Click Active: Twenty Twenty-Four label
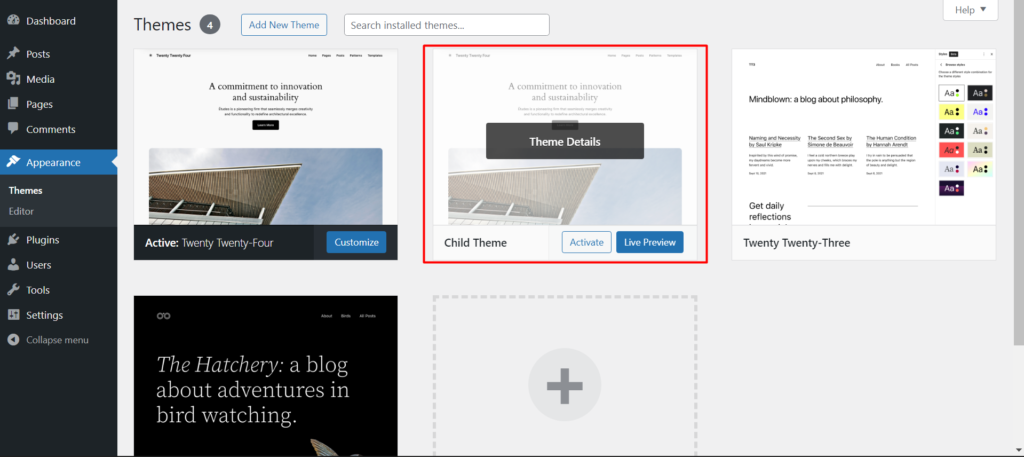1024x457 pixels. tap(209, 243)
